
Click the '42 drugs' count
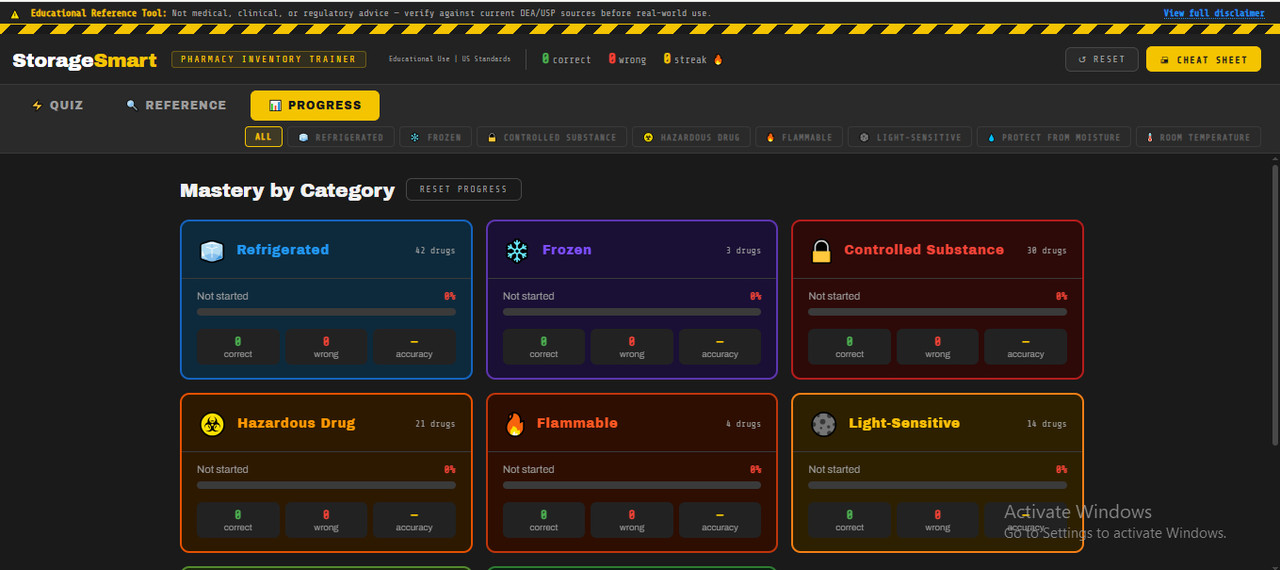tap(435, 251)
